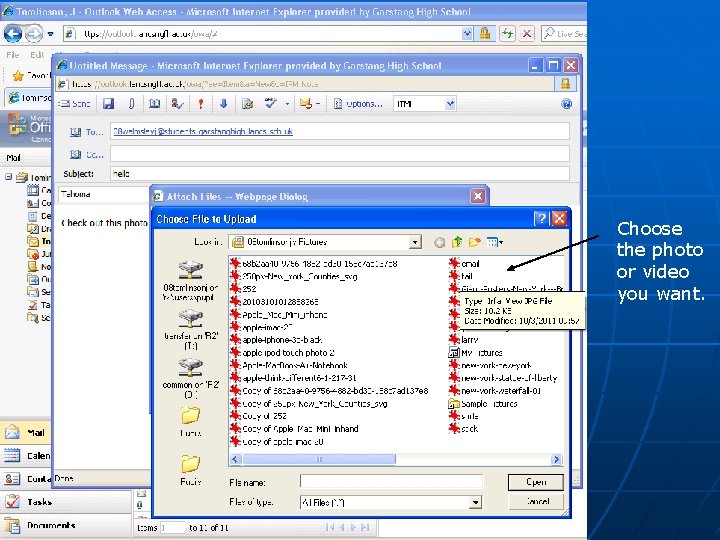Open the Tahoma font dropdown
The height and width of the screenshot is (540, 720).
104,194
